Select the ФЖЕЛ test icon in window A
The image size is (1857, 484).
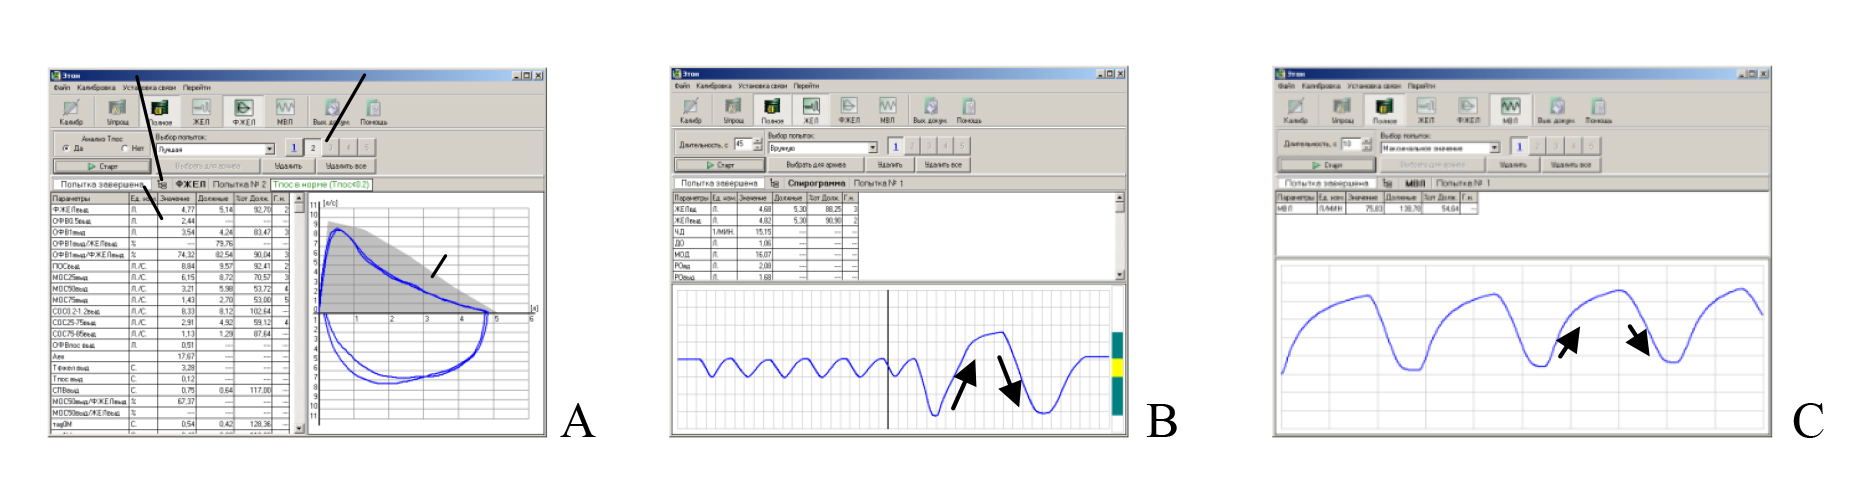click(x=243, y=110)
